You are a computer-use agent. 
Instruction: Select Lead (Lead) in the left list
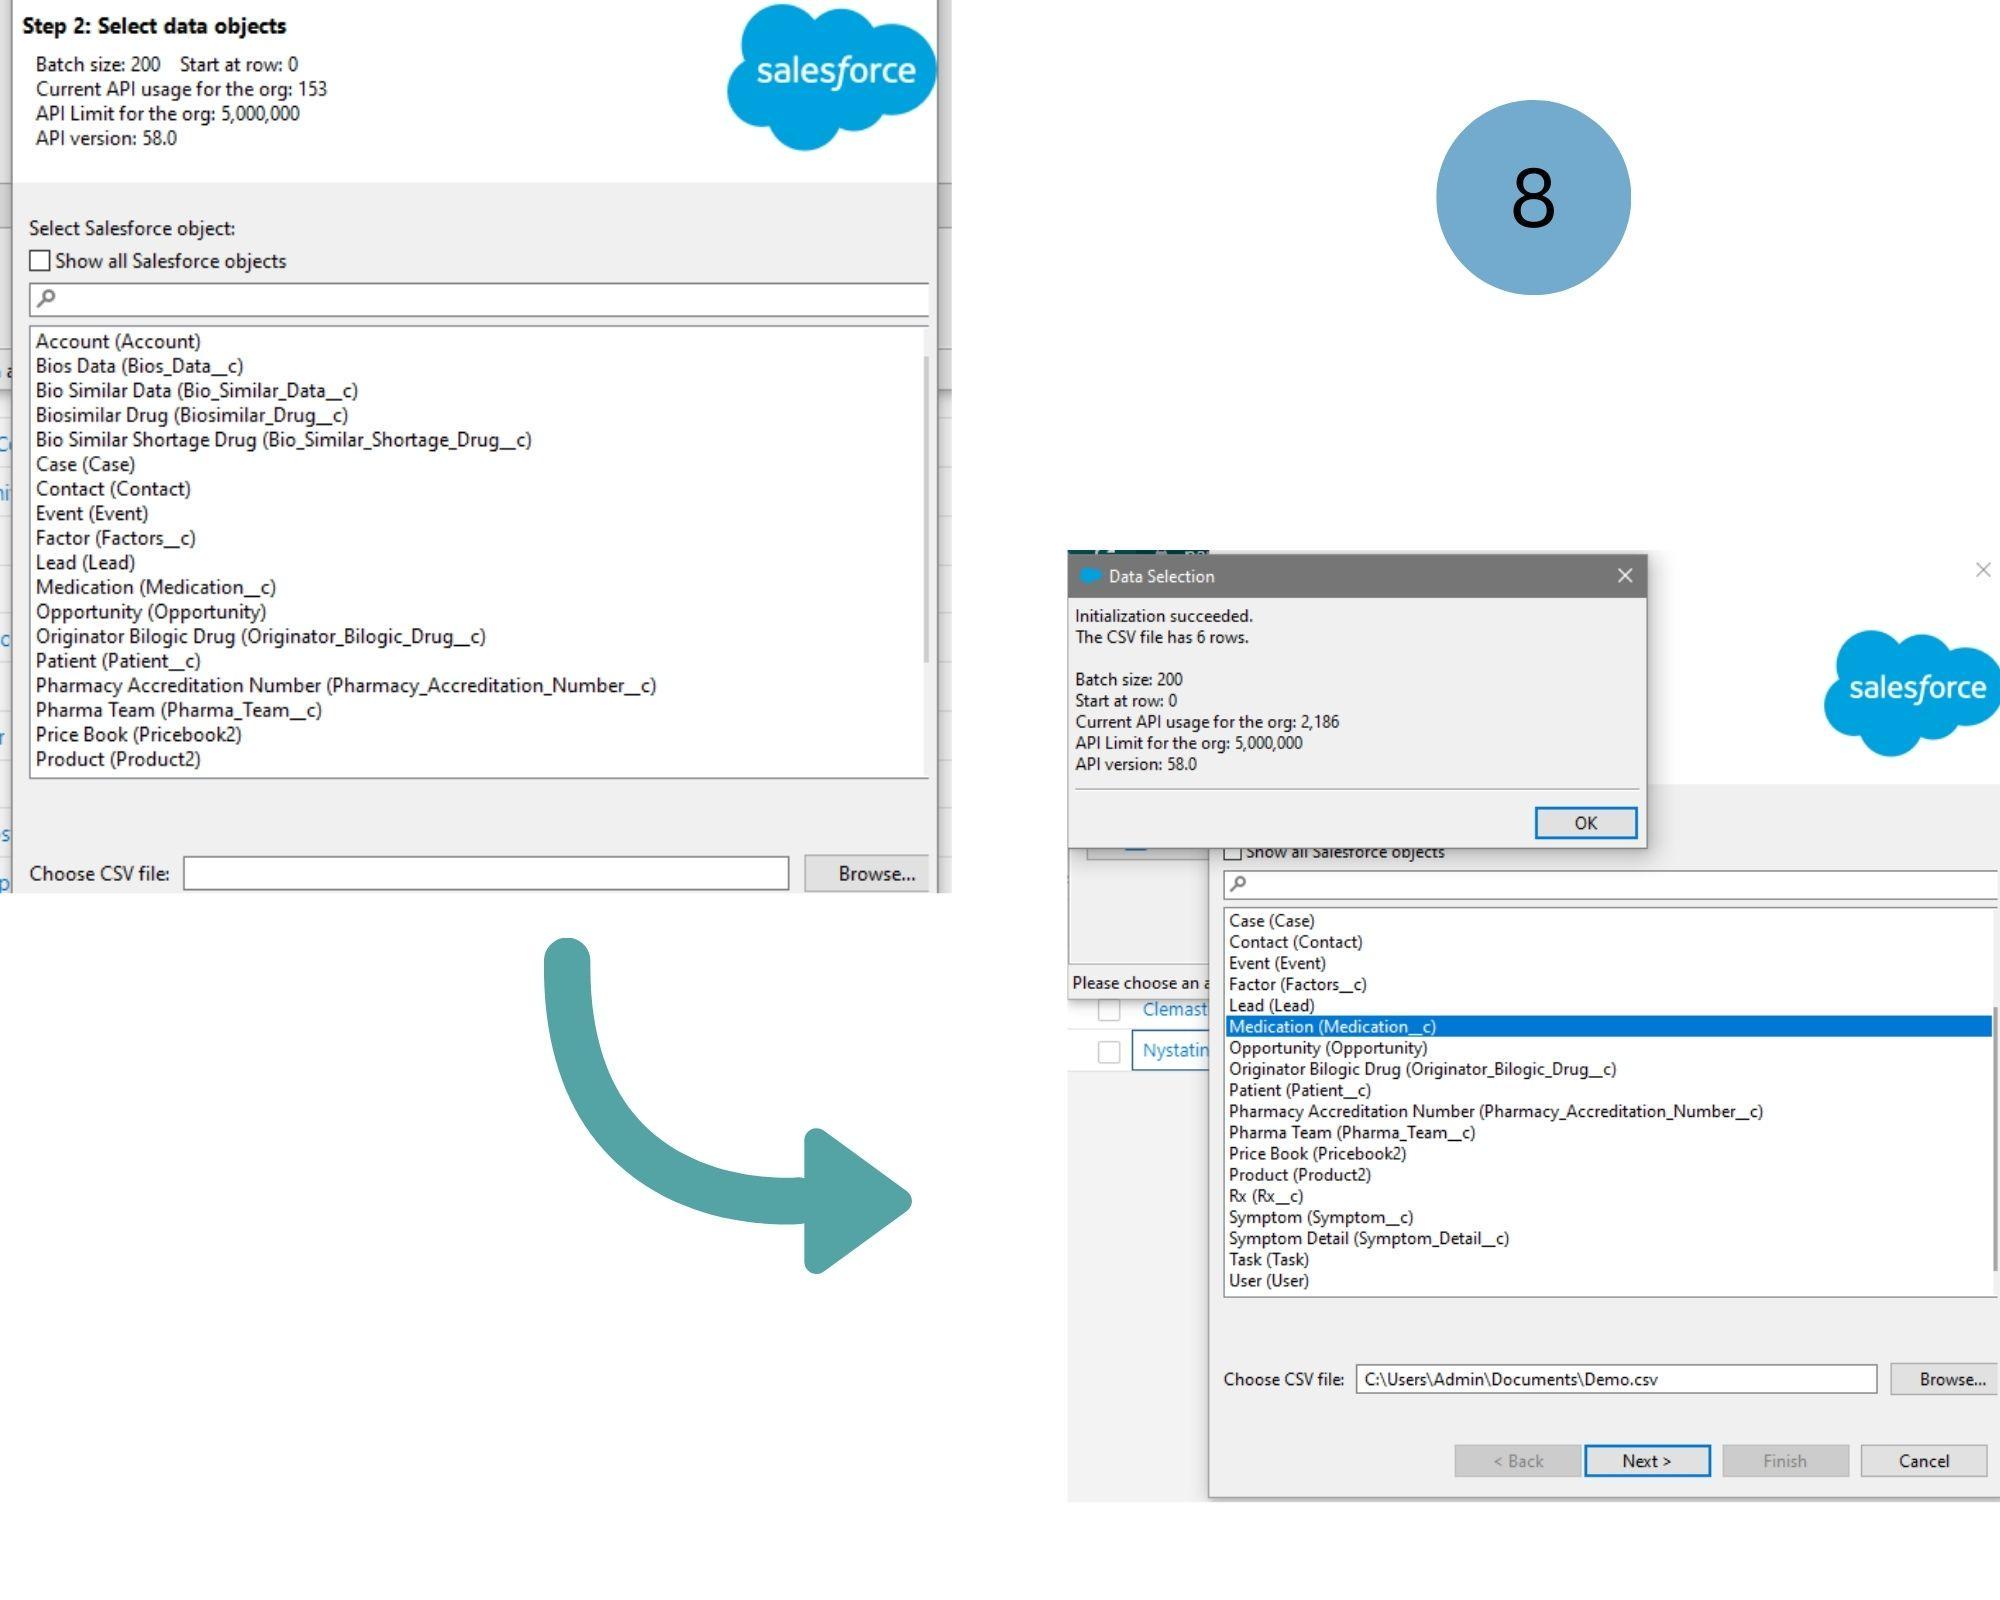[85, 562]
